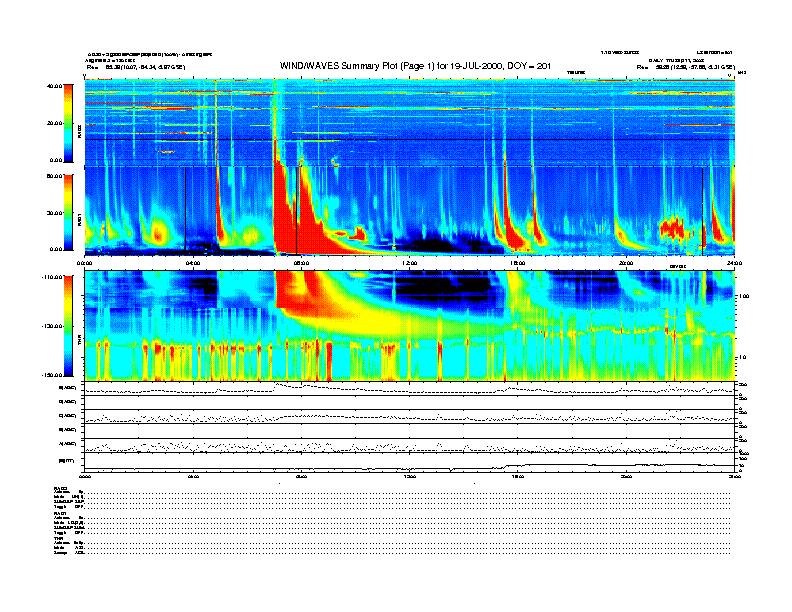Click the 16:00 tick label below RAD1 spectrogram
The width and height of the screenshot is (792, 612).
[x=518, y=263]
